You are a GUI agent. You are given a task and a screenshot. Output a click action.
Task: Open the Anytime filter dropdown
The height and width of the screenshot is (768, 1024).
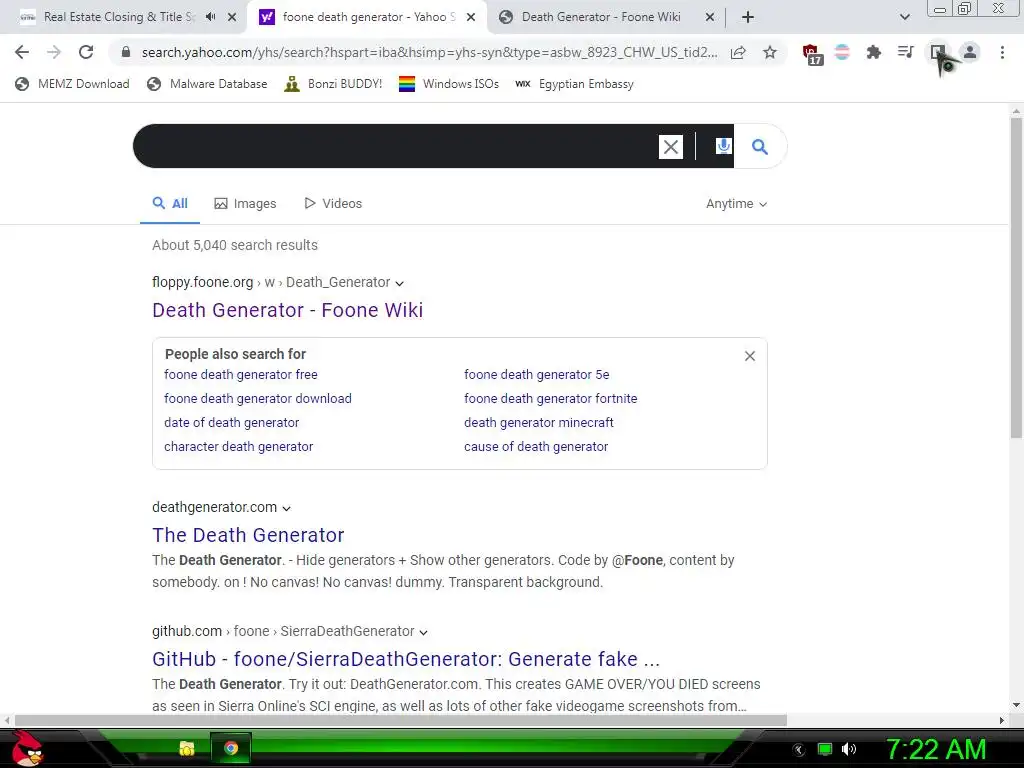click(736, 204)
